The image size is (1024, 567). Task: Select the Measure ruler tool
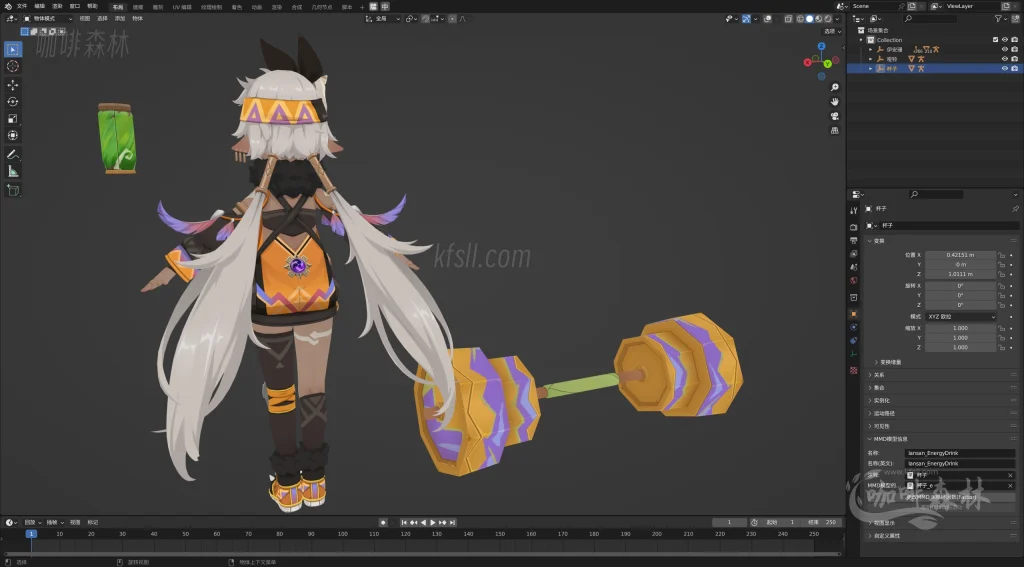click(13, 171)
